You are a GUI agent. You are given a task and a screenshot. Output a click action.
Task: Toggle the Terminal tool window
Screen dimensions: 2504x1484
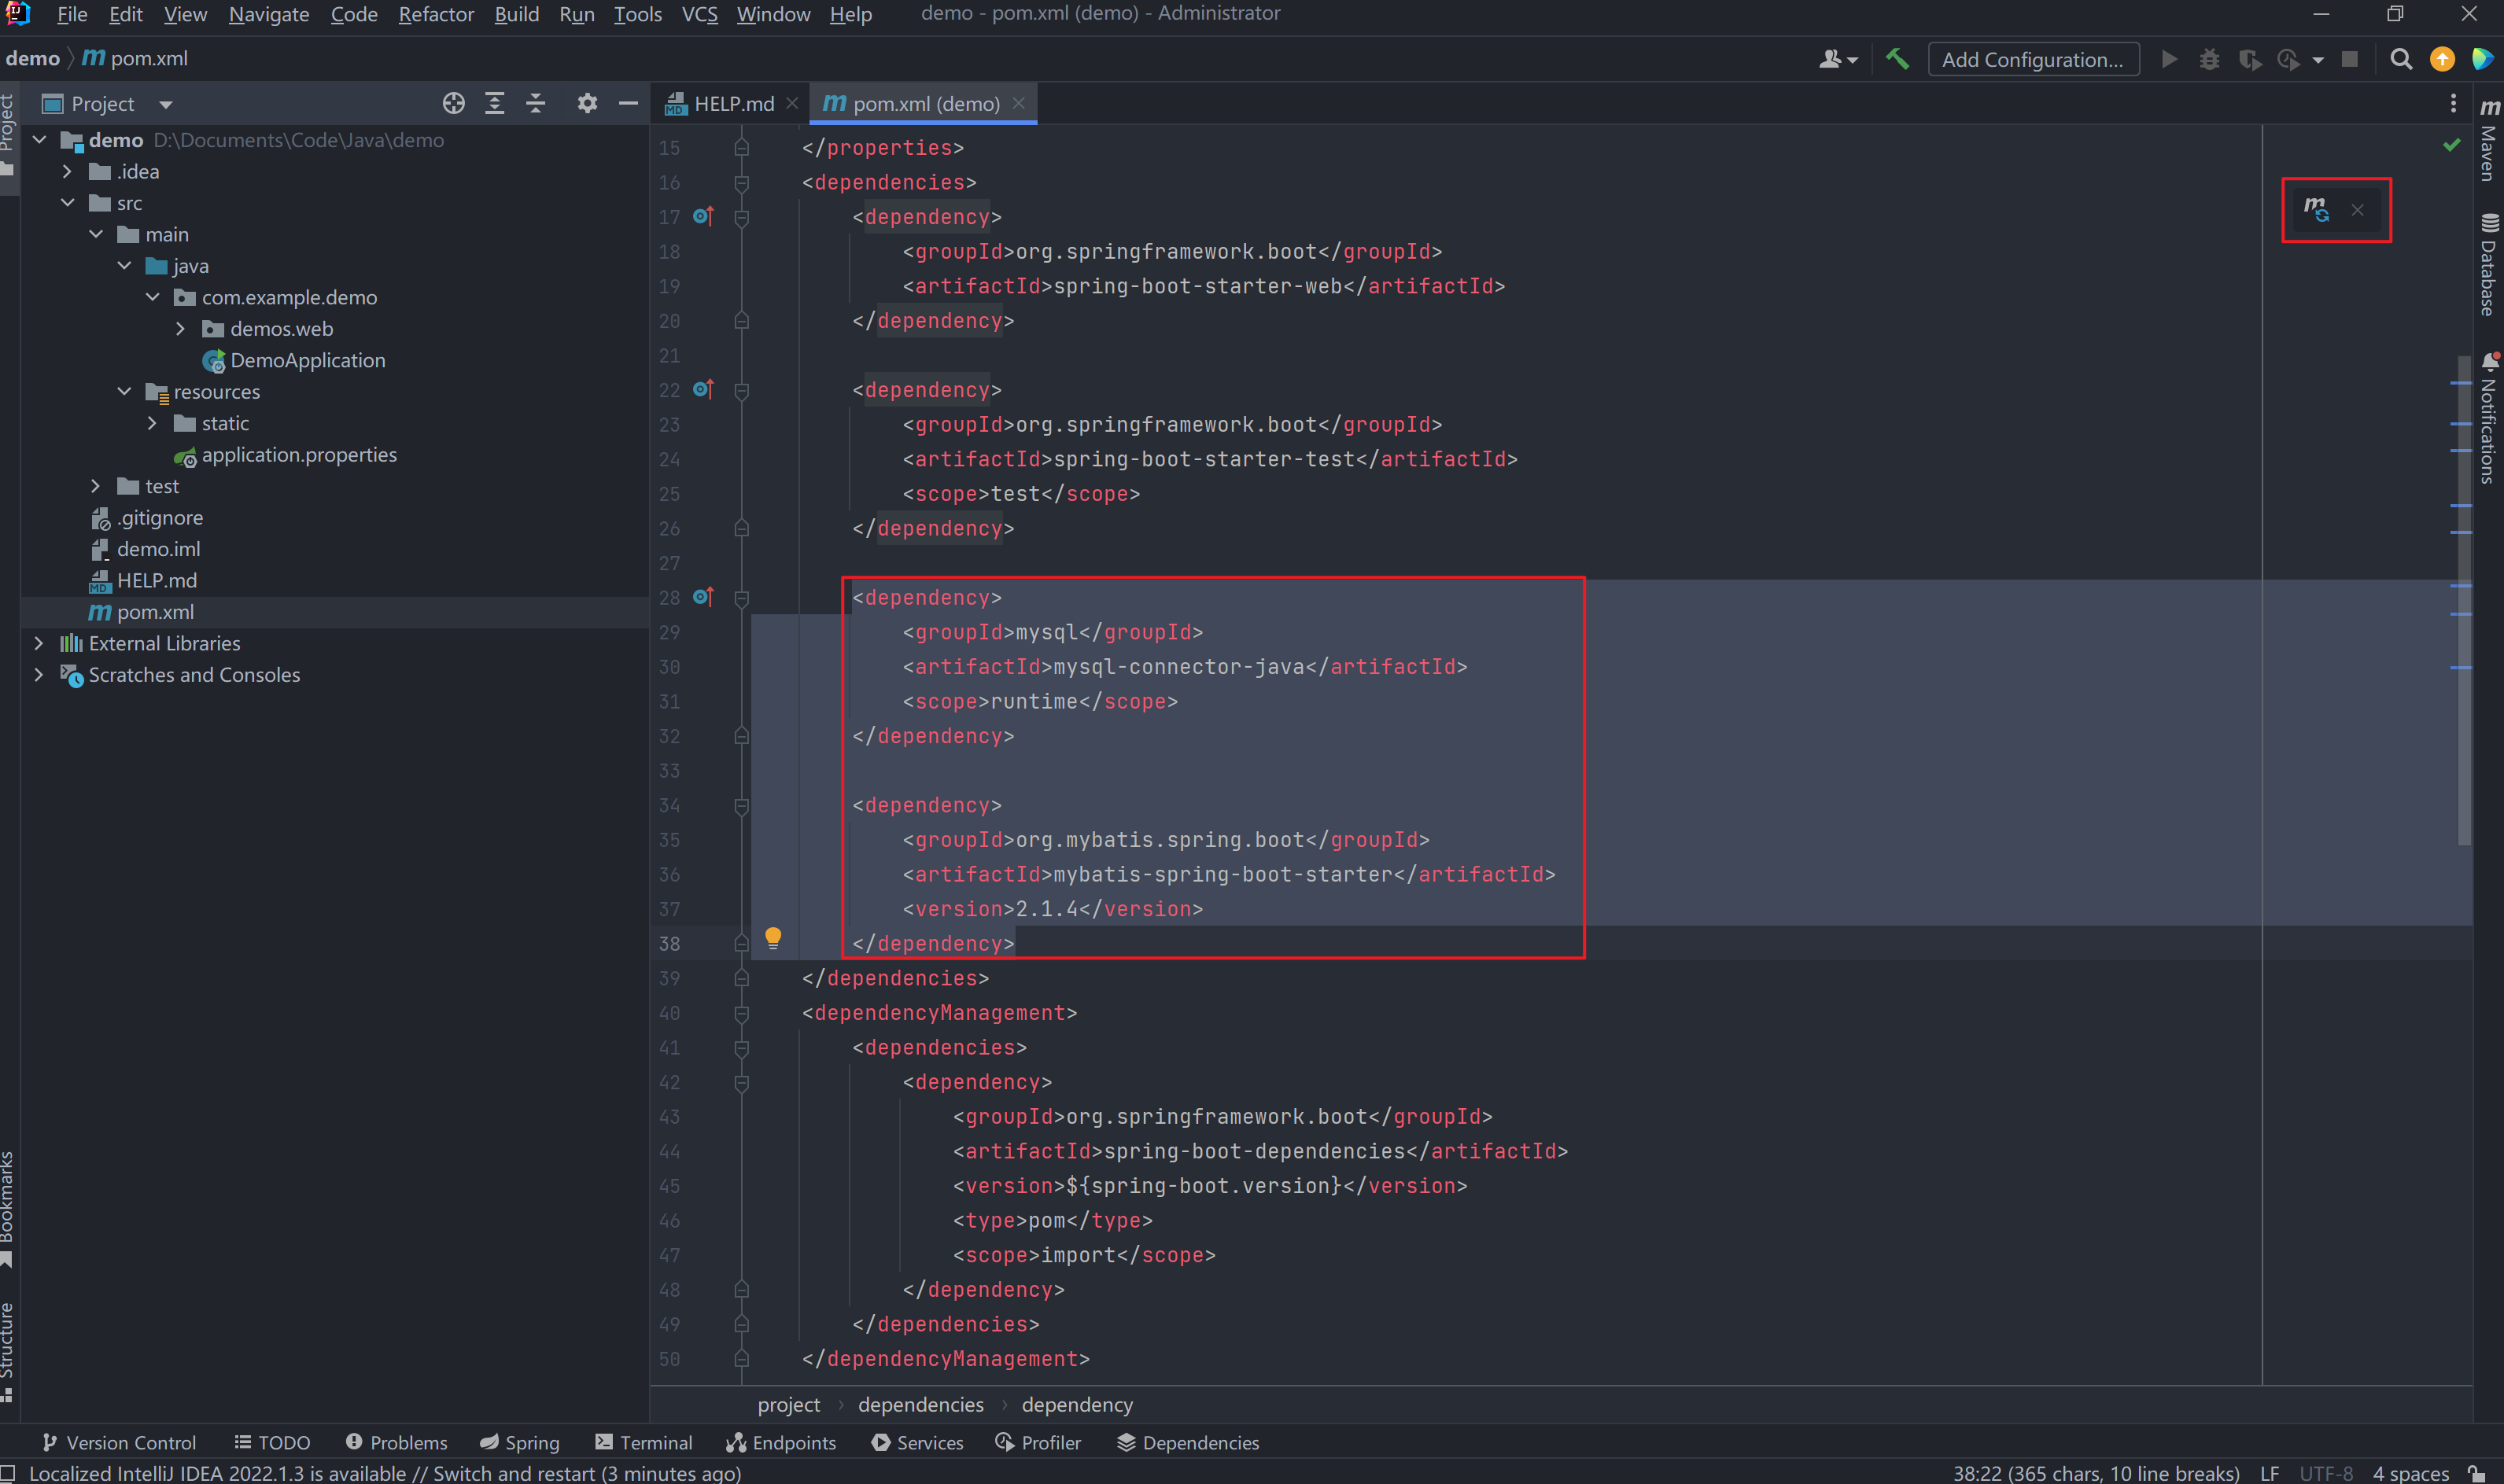(645, 1442)
